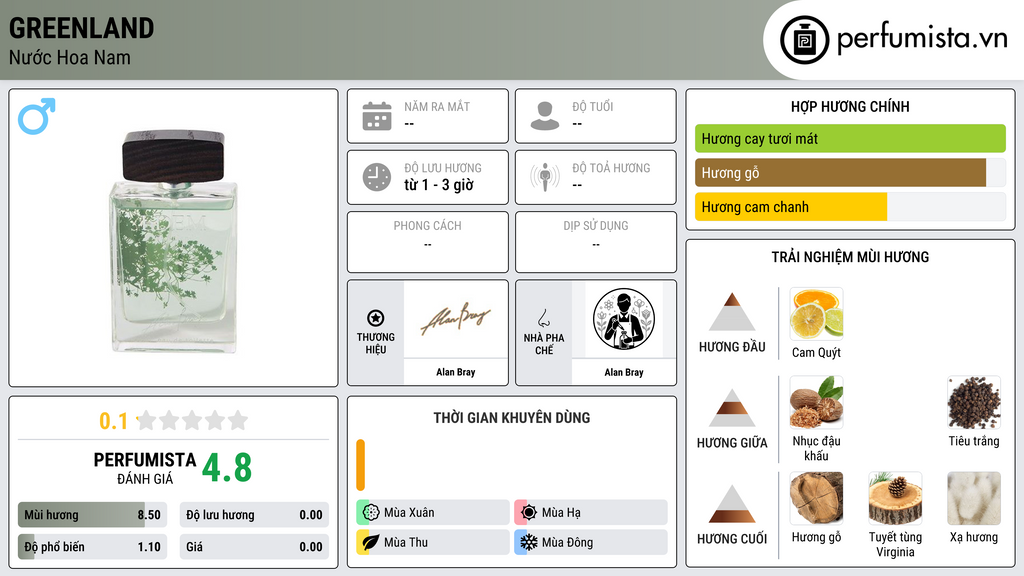This screenshot has height=576, width=1024.
Task: Click the Mùi hương 8.50 rating bar
Action: point(93,515)
